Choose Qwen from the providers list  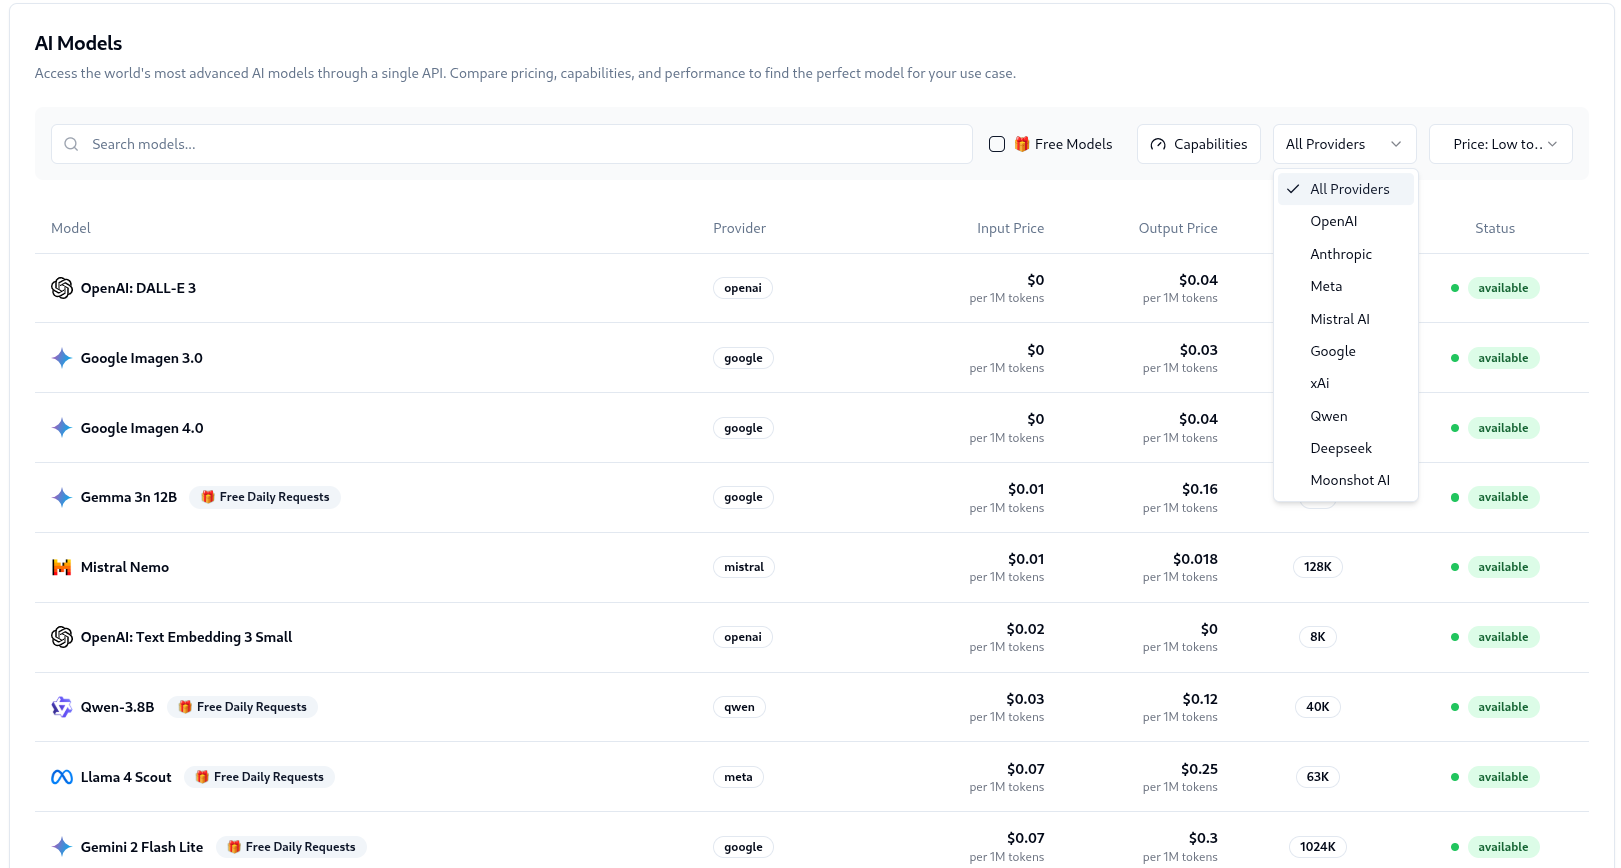point(1345,416)
